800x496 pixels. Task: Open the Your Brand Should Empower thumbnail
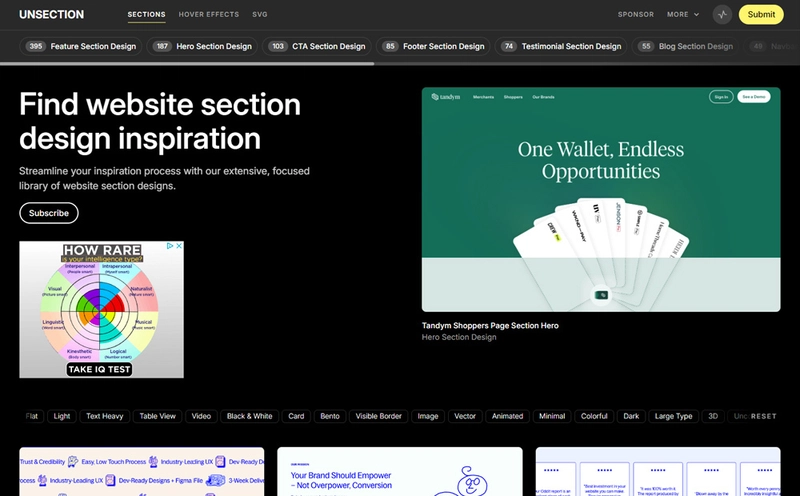coord(400,472)
